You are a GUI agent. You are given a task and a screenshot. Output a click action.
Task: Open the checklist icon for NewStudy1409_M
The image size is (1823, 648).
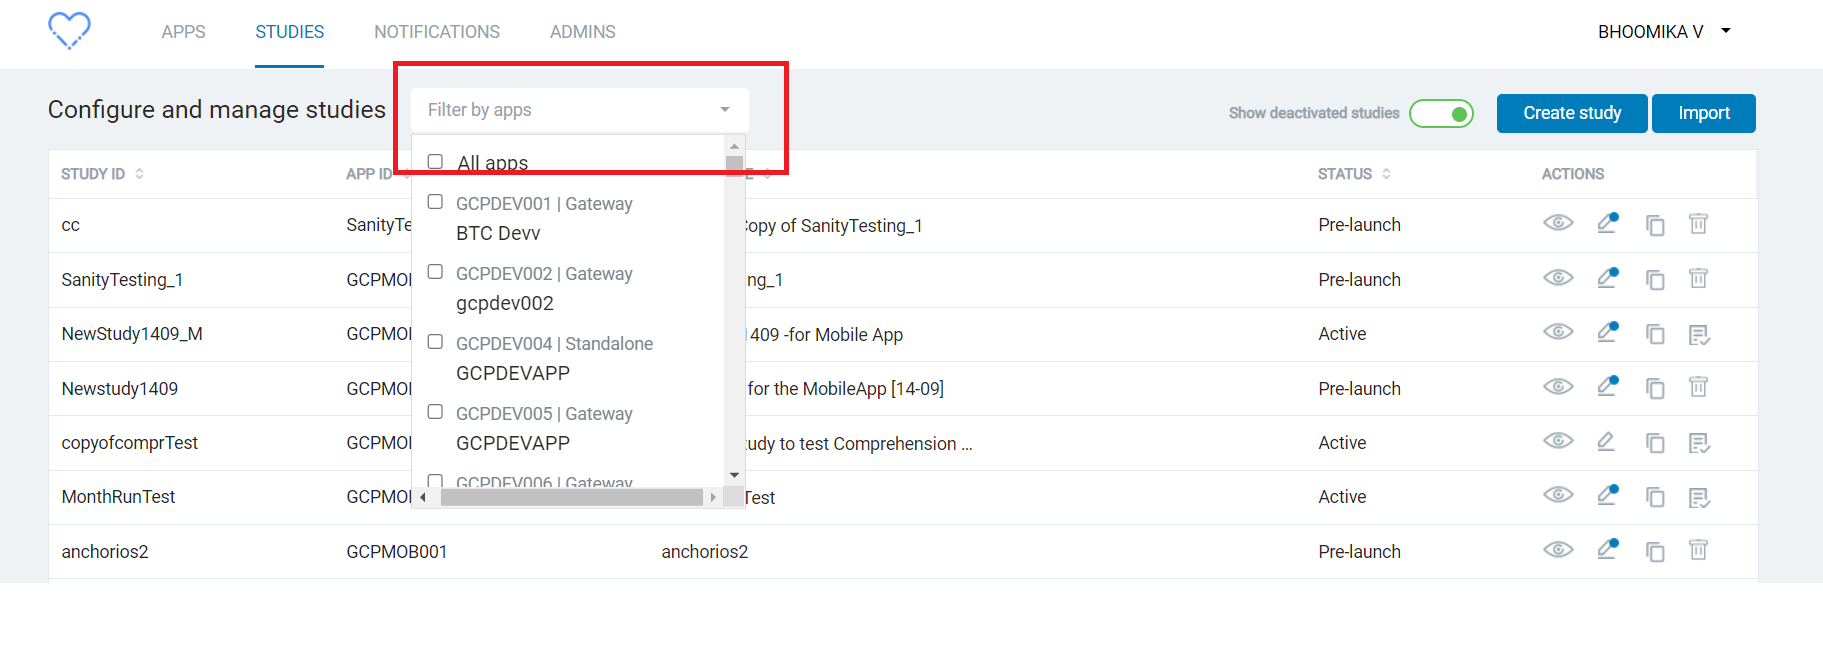point(1699,335)
